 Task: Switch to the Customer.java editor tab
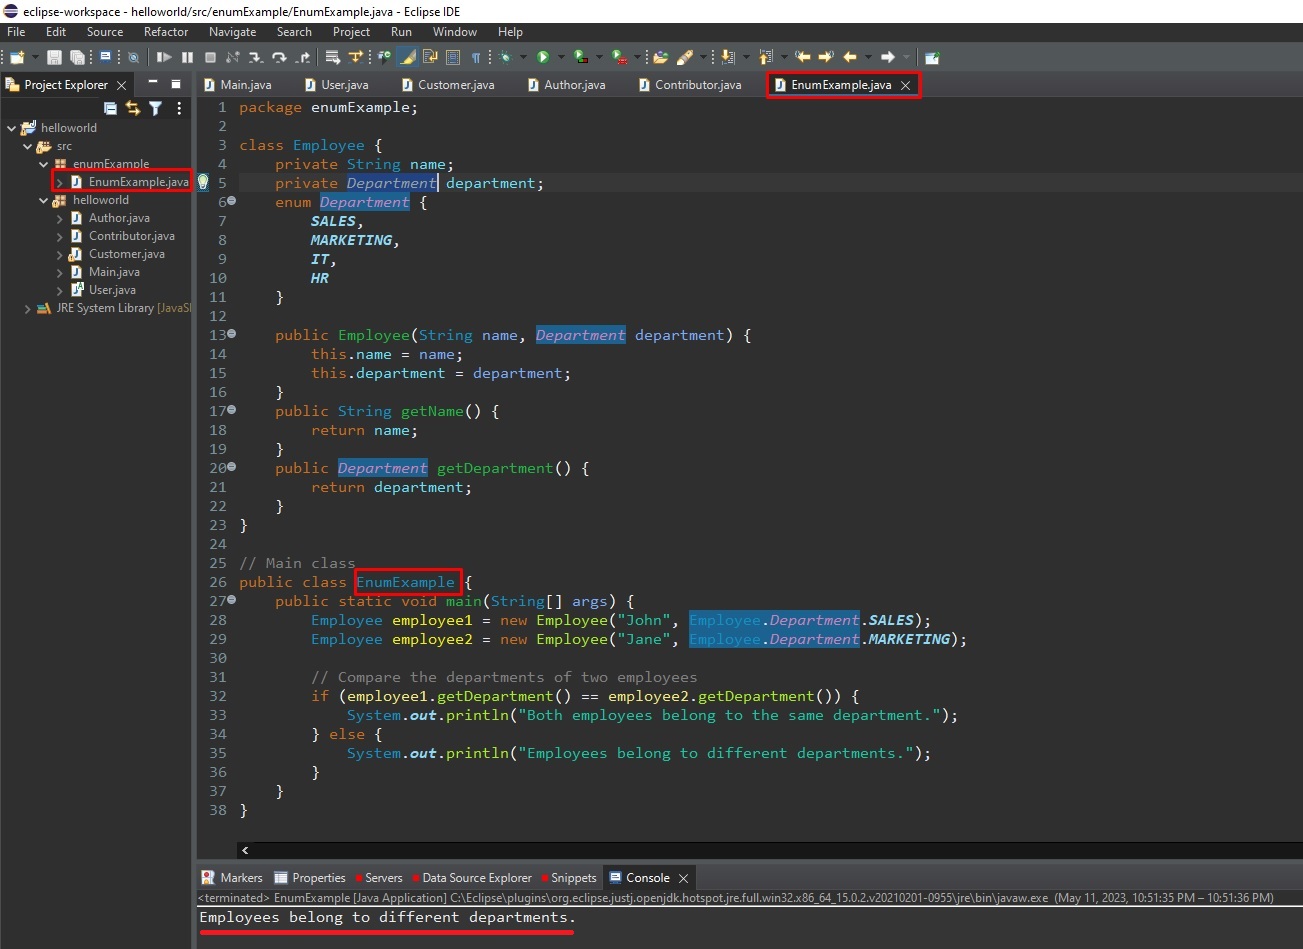(x=455, y=85)
